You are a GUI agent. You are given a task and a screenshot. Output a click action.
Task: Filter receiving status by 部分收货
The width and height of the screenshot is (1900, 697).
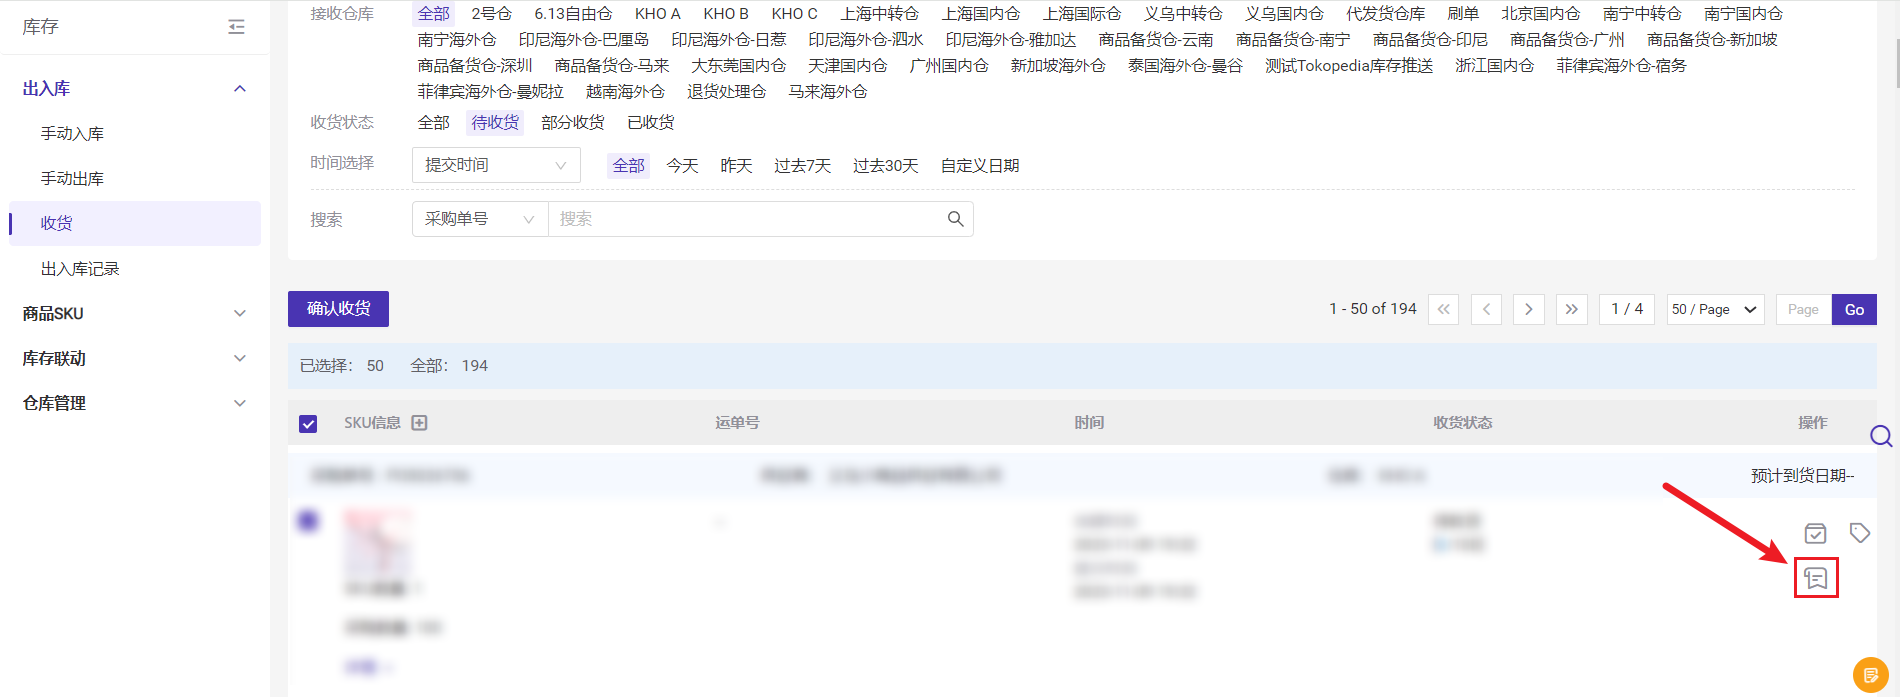click(x=573, y=122)
